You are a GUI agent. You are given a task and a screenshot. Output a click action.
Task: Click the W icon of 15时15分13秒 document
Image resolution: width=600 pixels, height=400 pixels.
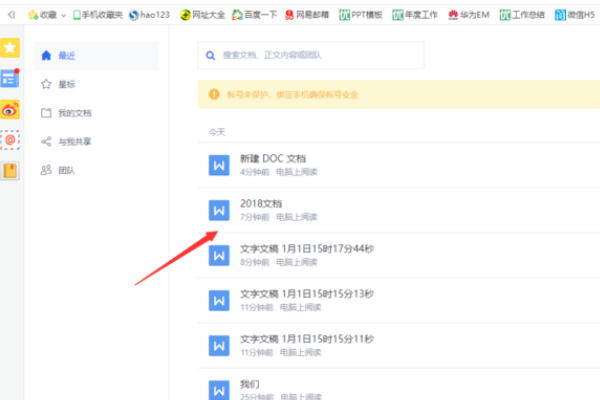coord(219,301)
